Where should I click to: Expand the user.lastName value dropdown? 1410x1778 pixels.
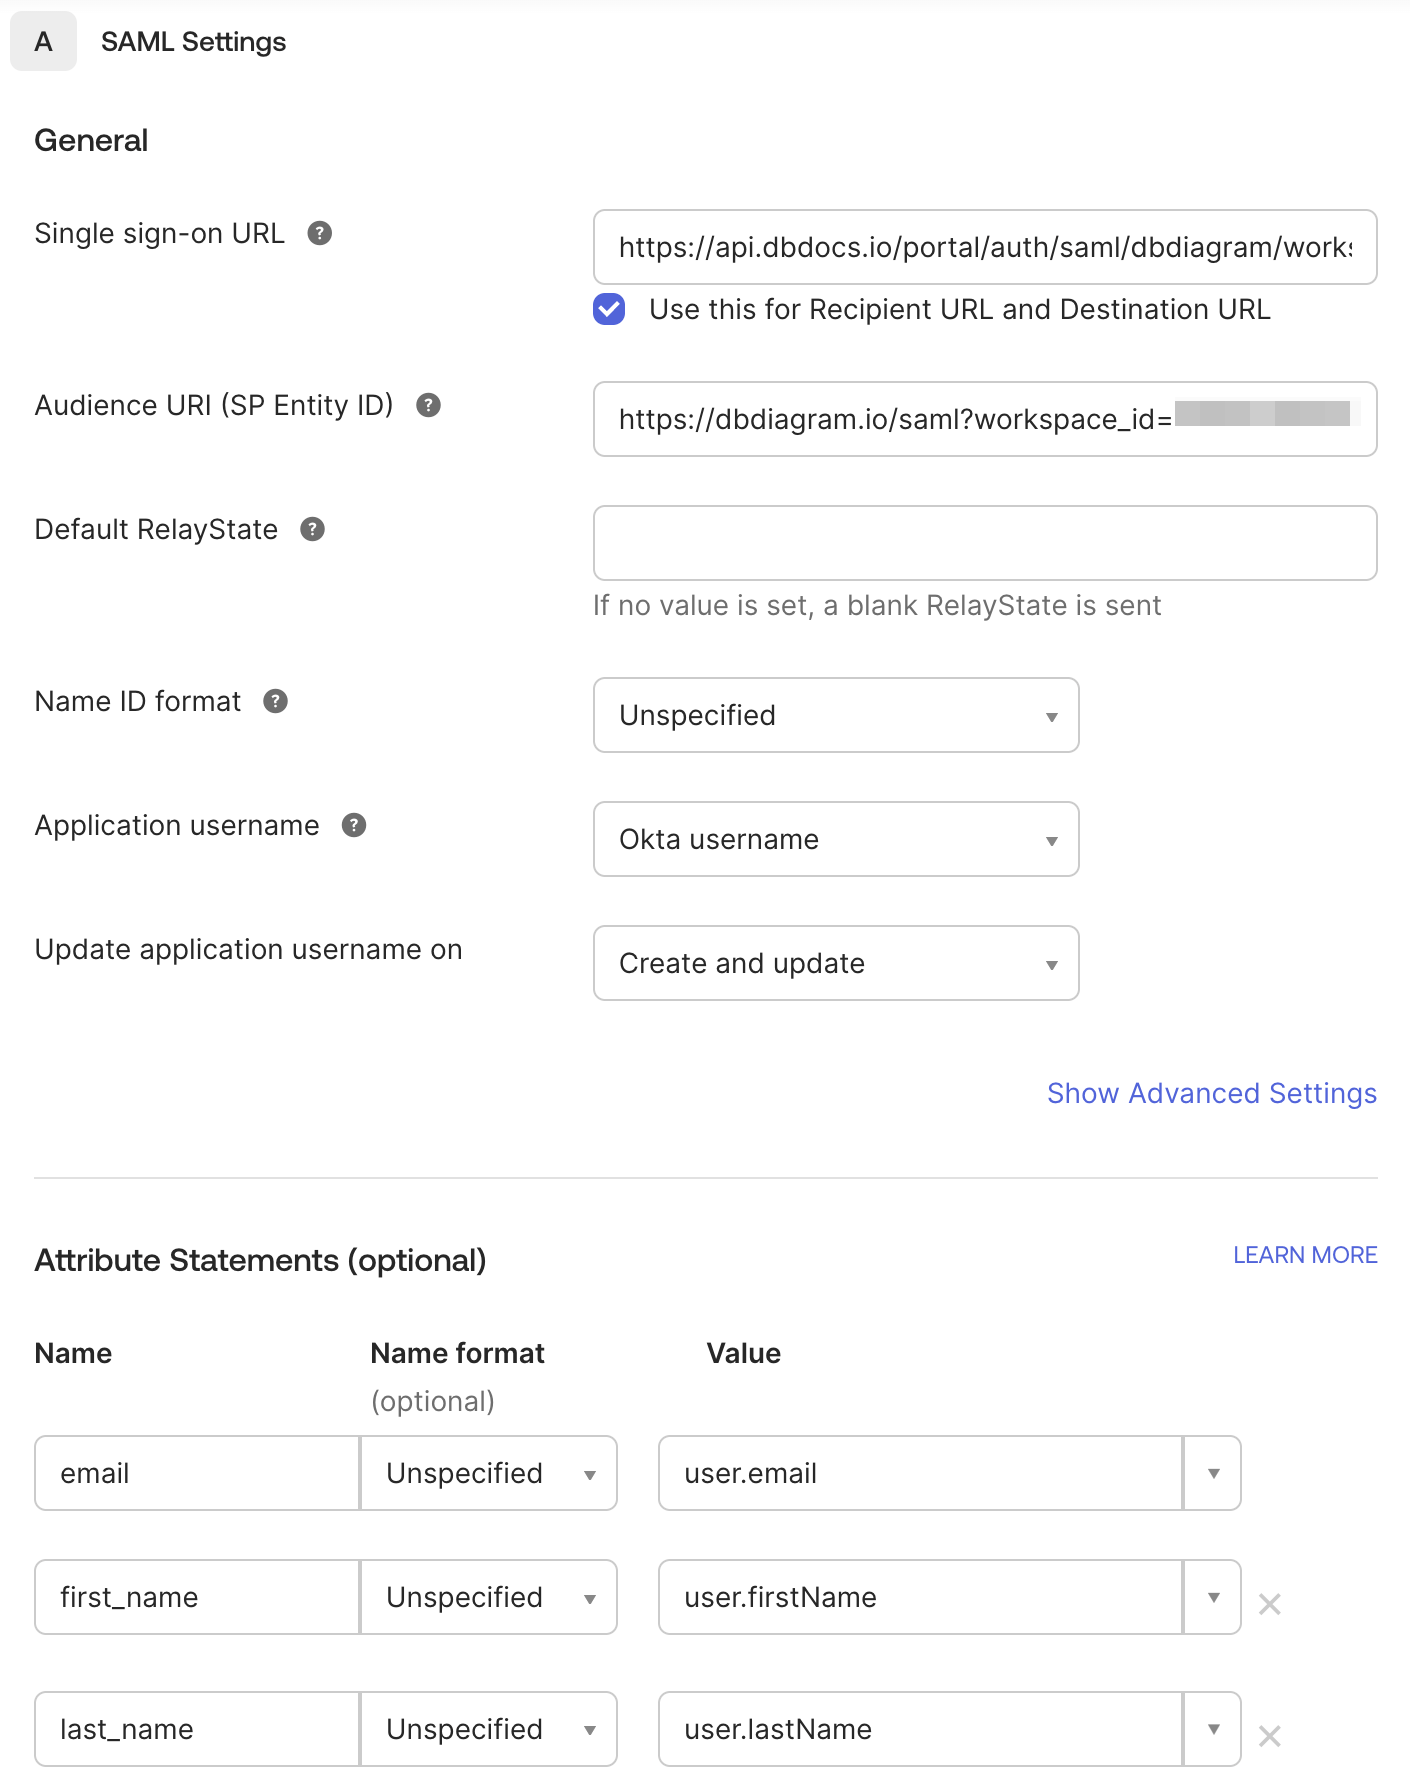coord(1212,1730)
